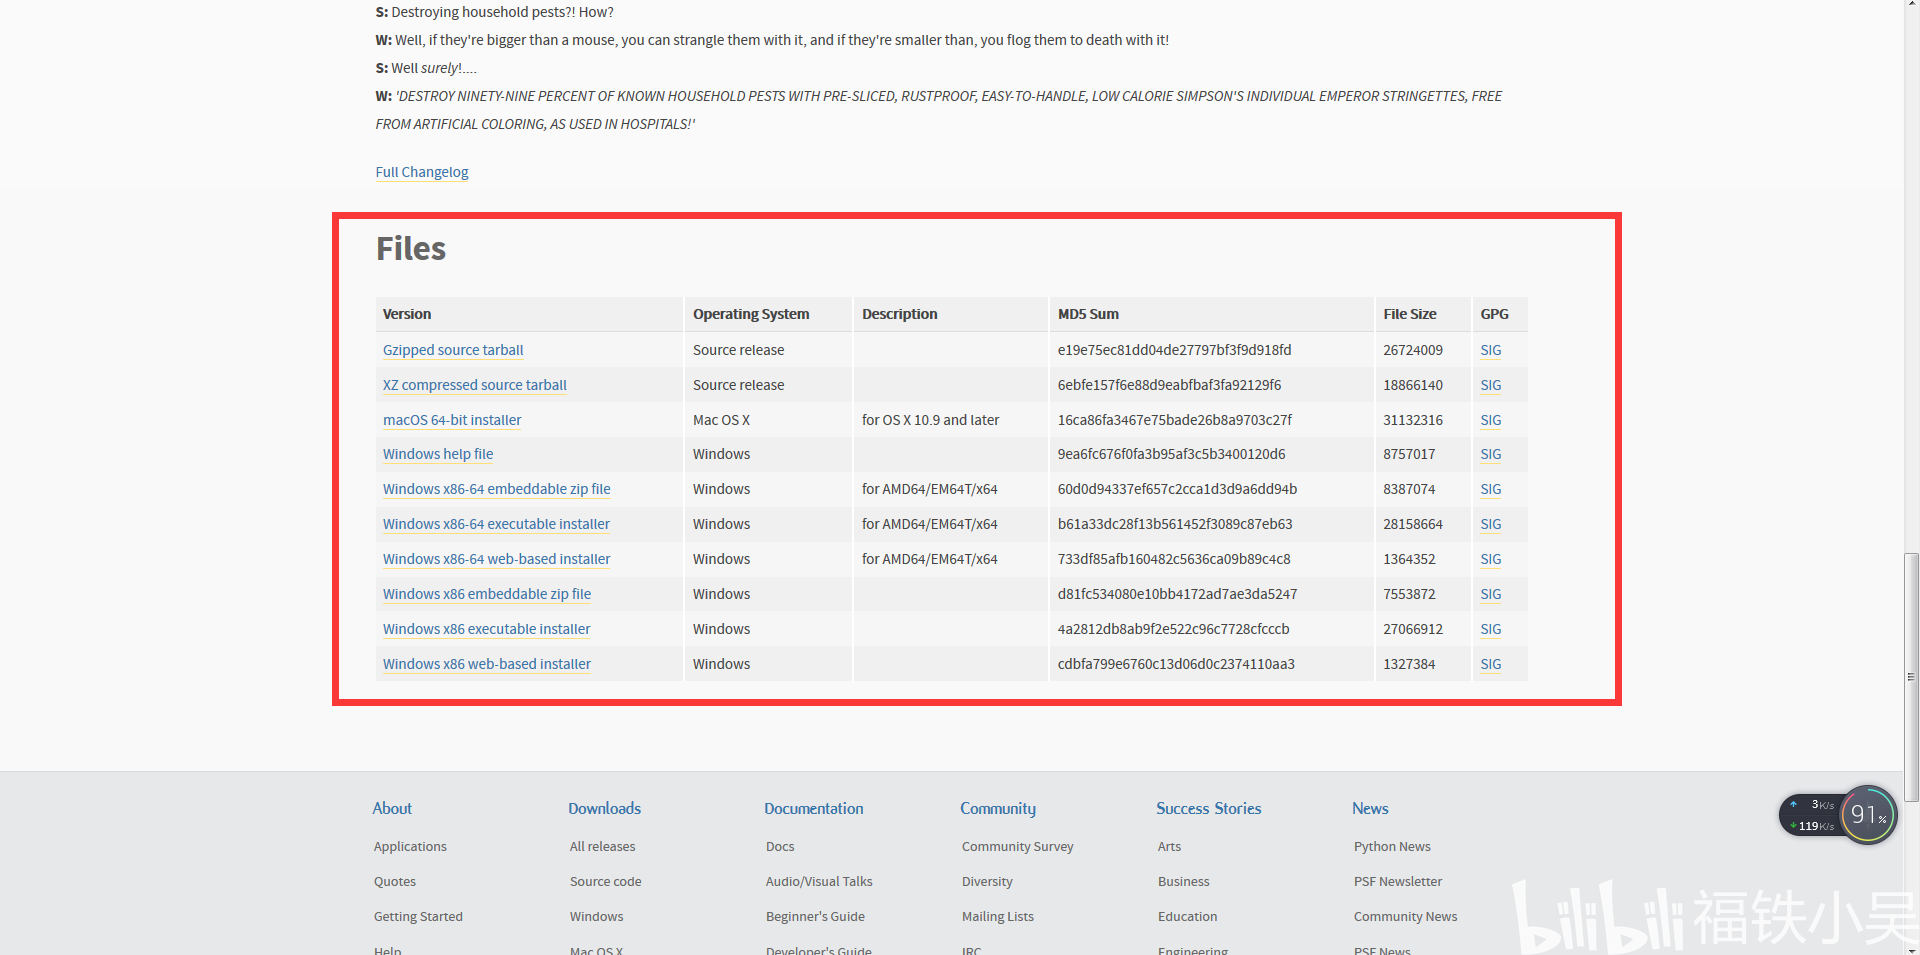Go to Quotes in footer
The height and width of the screenshot is (955, 1920).
click(395, 881)
